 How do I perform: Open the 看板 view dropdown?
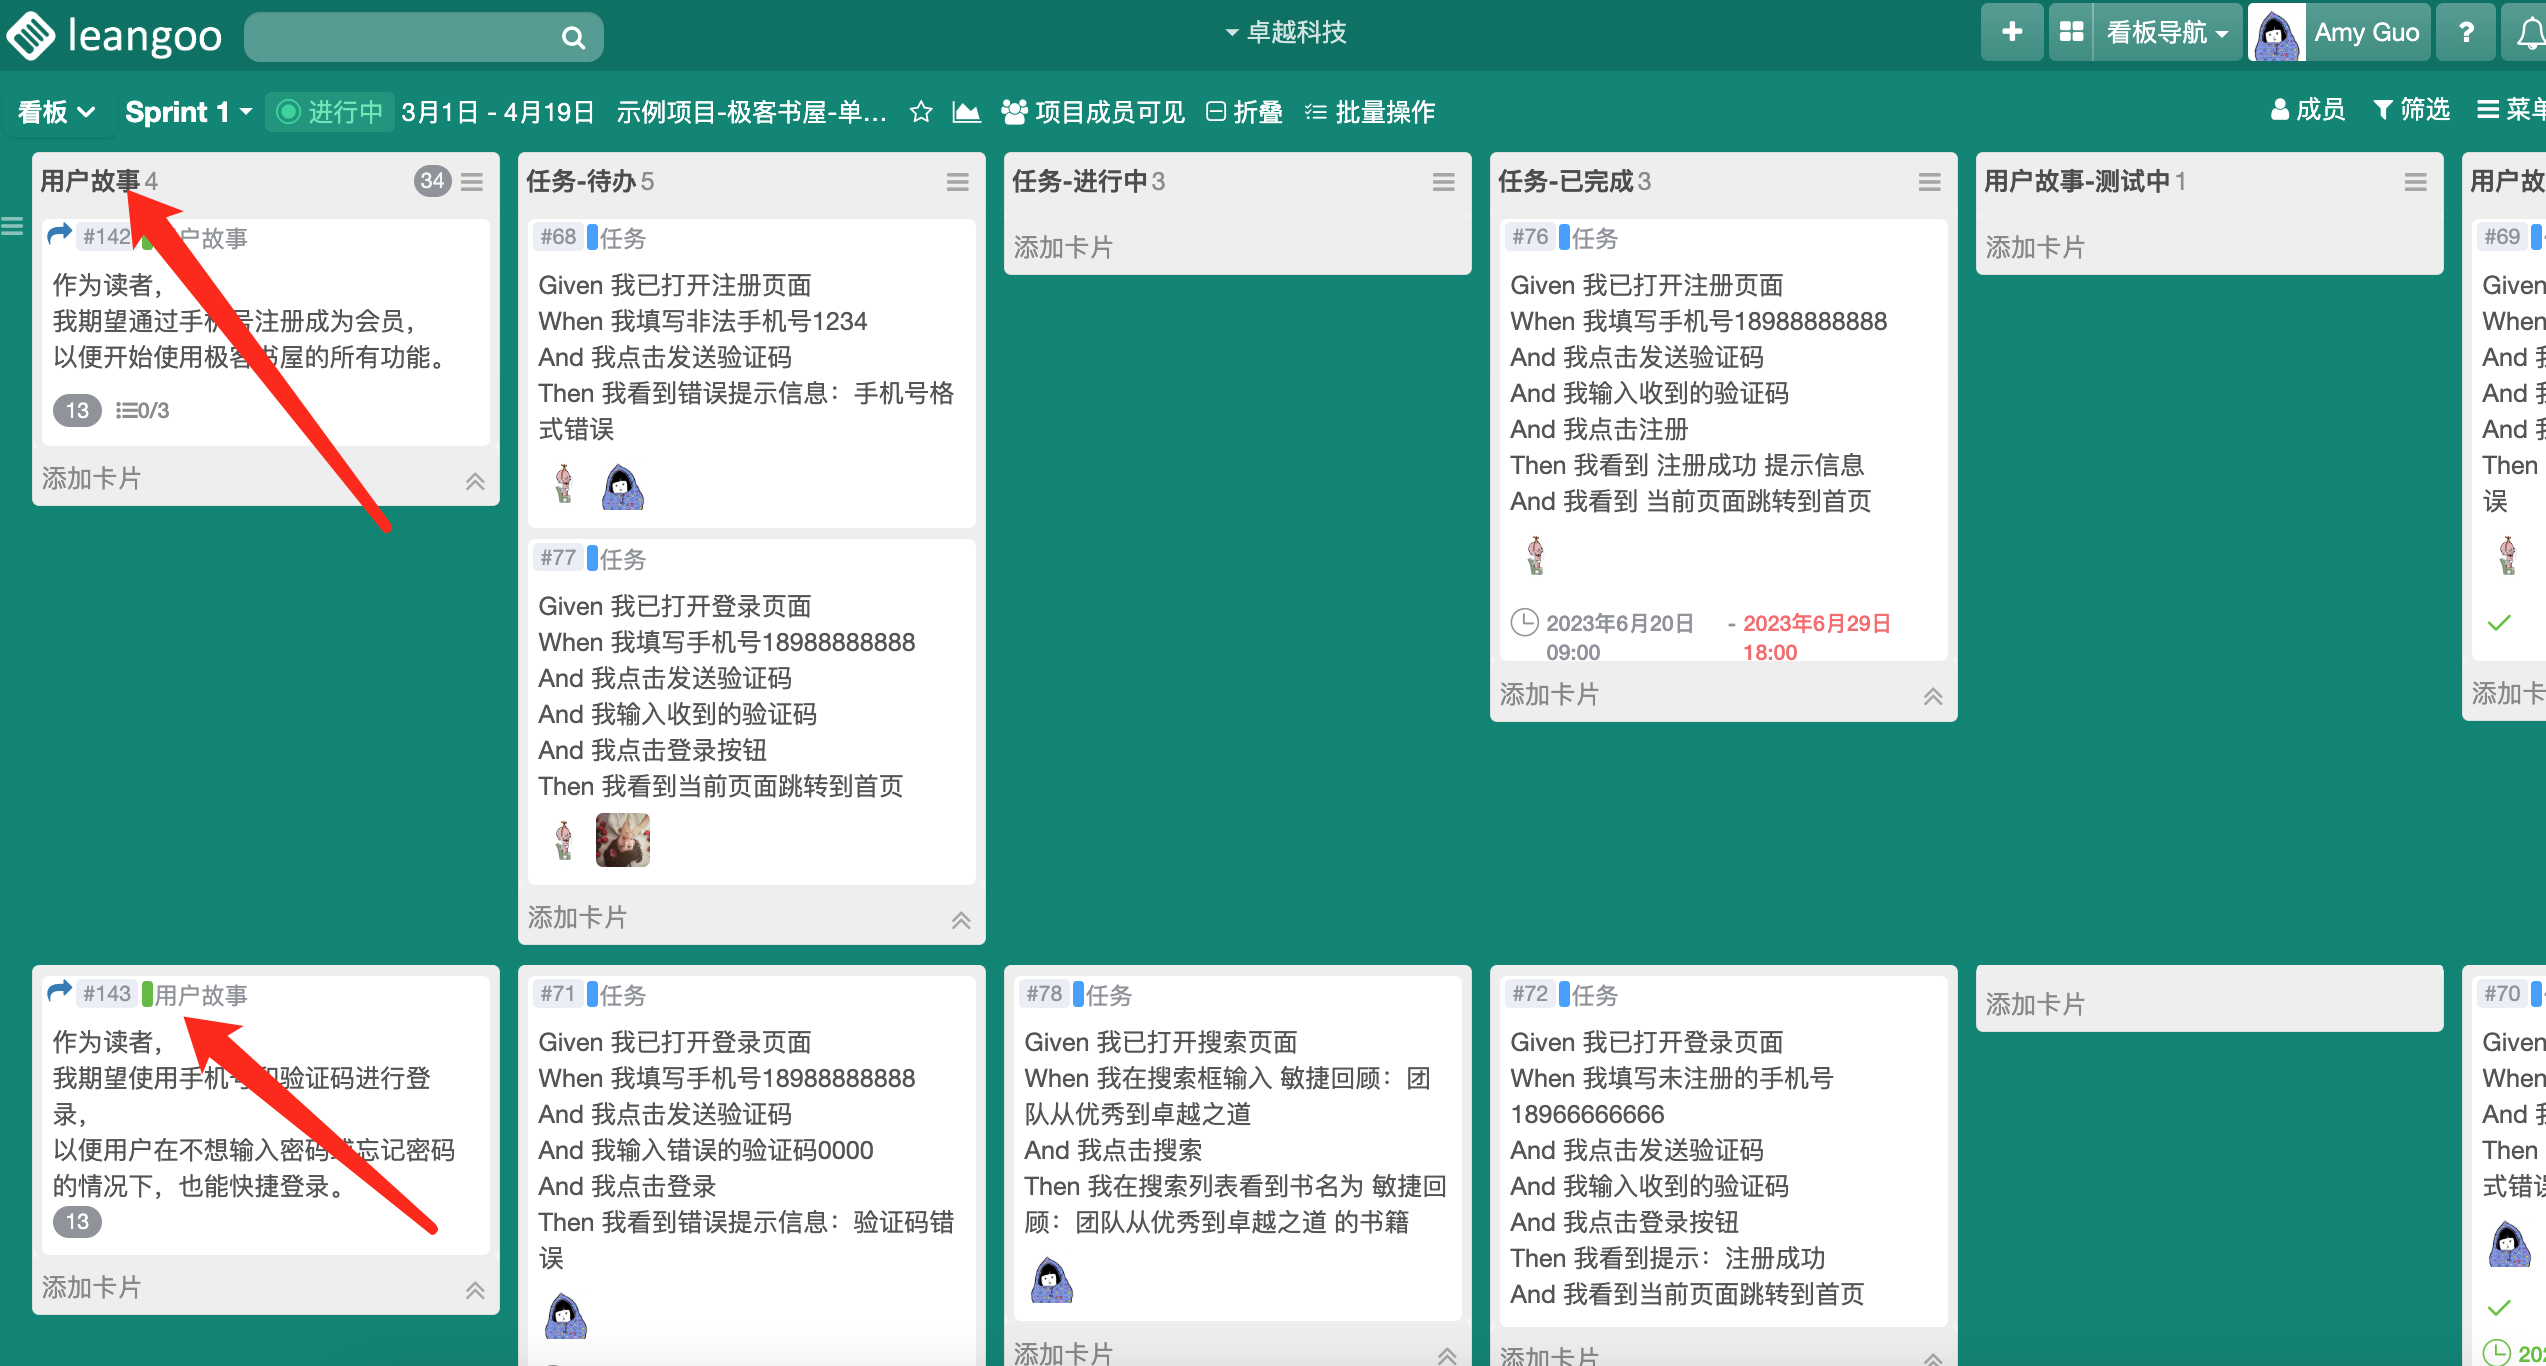[x=56, y=112]
